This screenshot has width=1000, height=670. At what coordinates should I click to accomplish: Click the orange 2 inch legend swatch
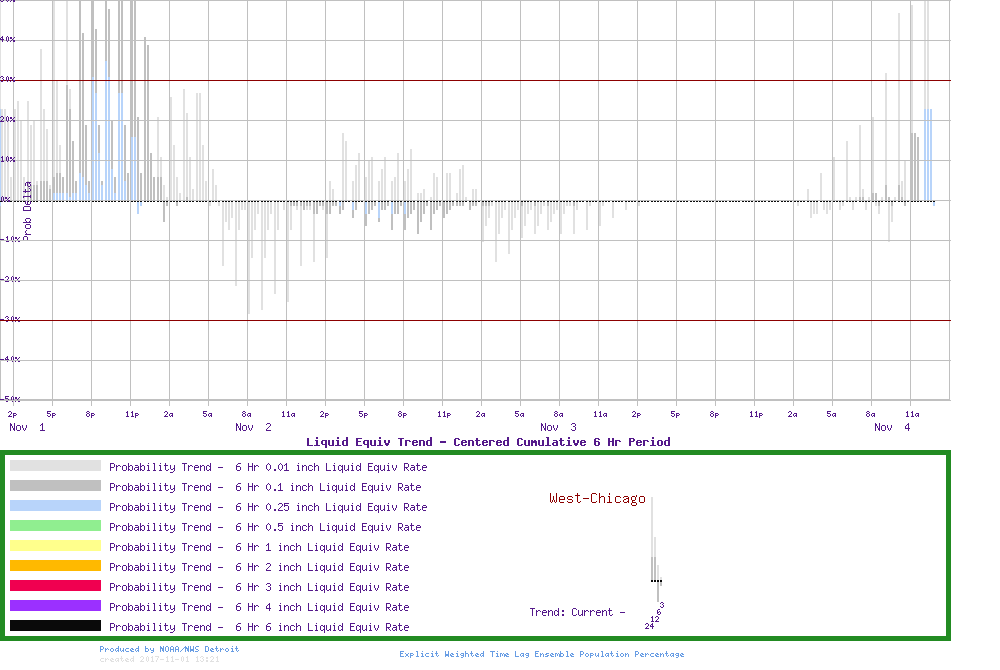pos(55,566)
